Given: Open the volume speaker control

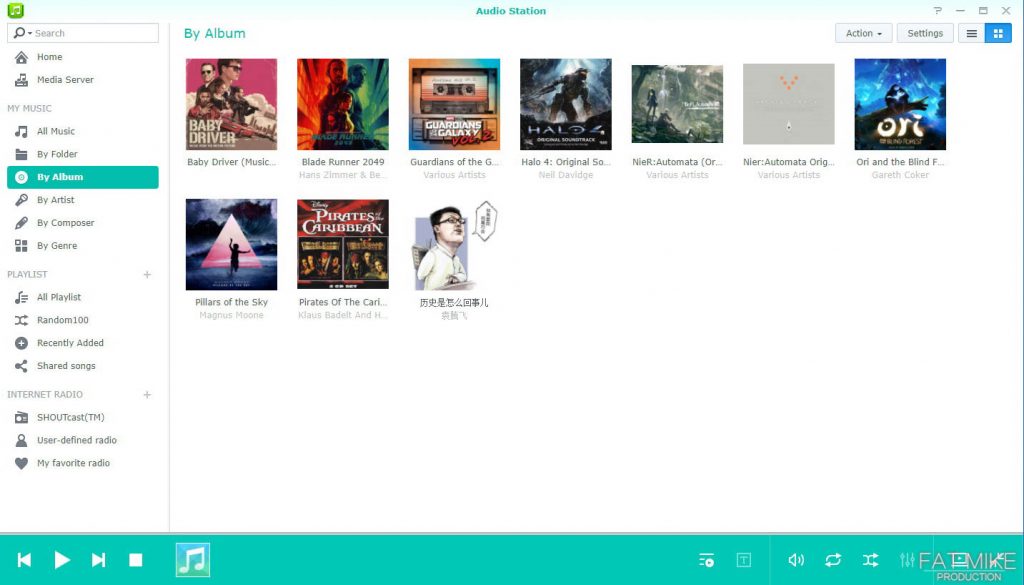Looking at the screenshot, I should pyautogui.click(x=796, y=560).
